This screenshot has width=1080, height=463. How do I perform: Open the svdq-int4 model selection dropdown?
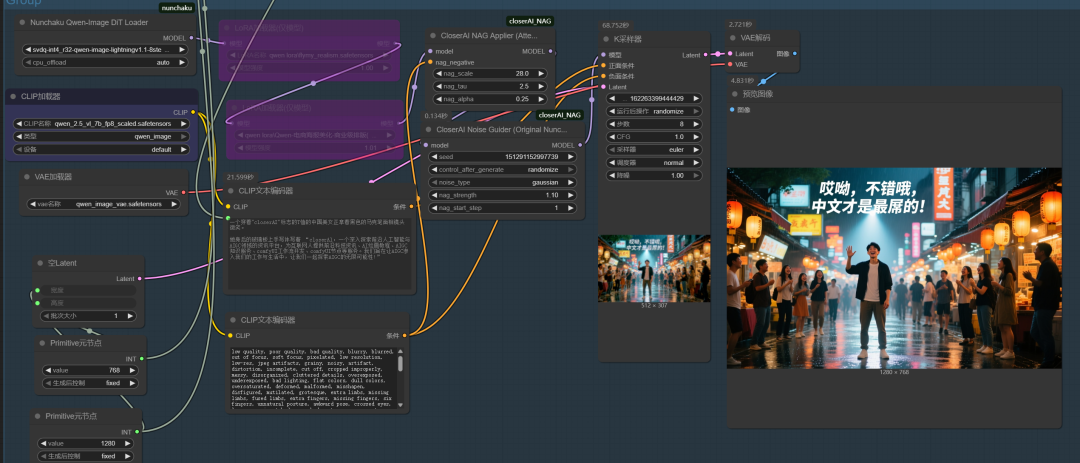coord(105,50)
